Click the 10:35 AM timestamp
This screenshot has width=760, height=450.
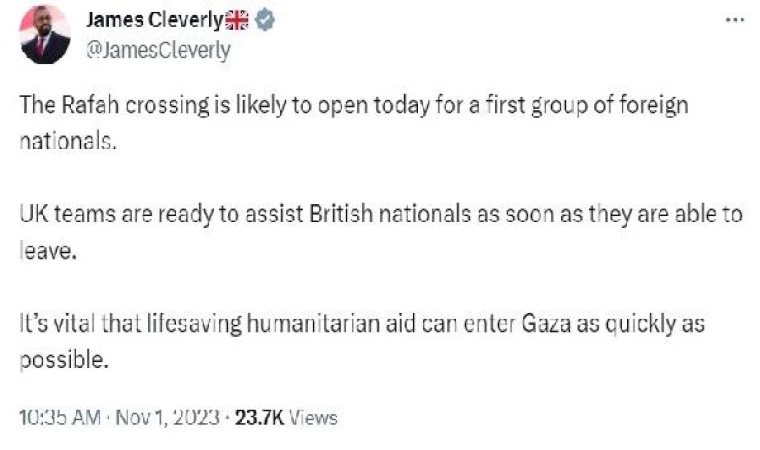[59, 417]
